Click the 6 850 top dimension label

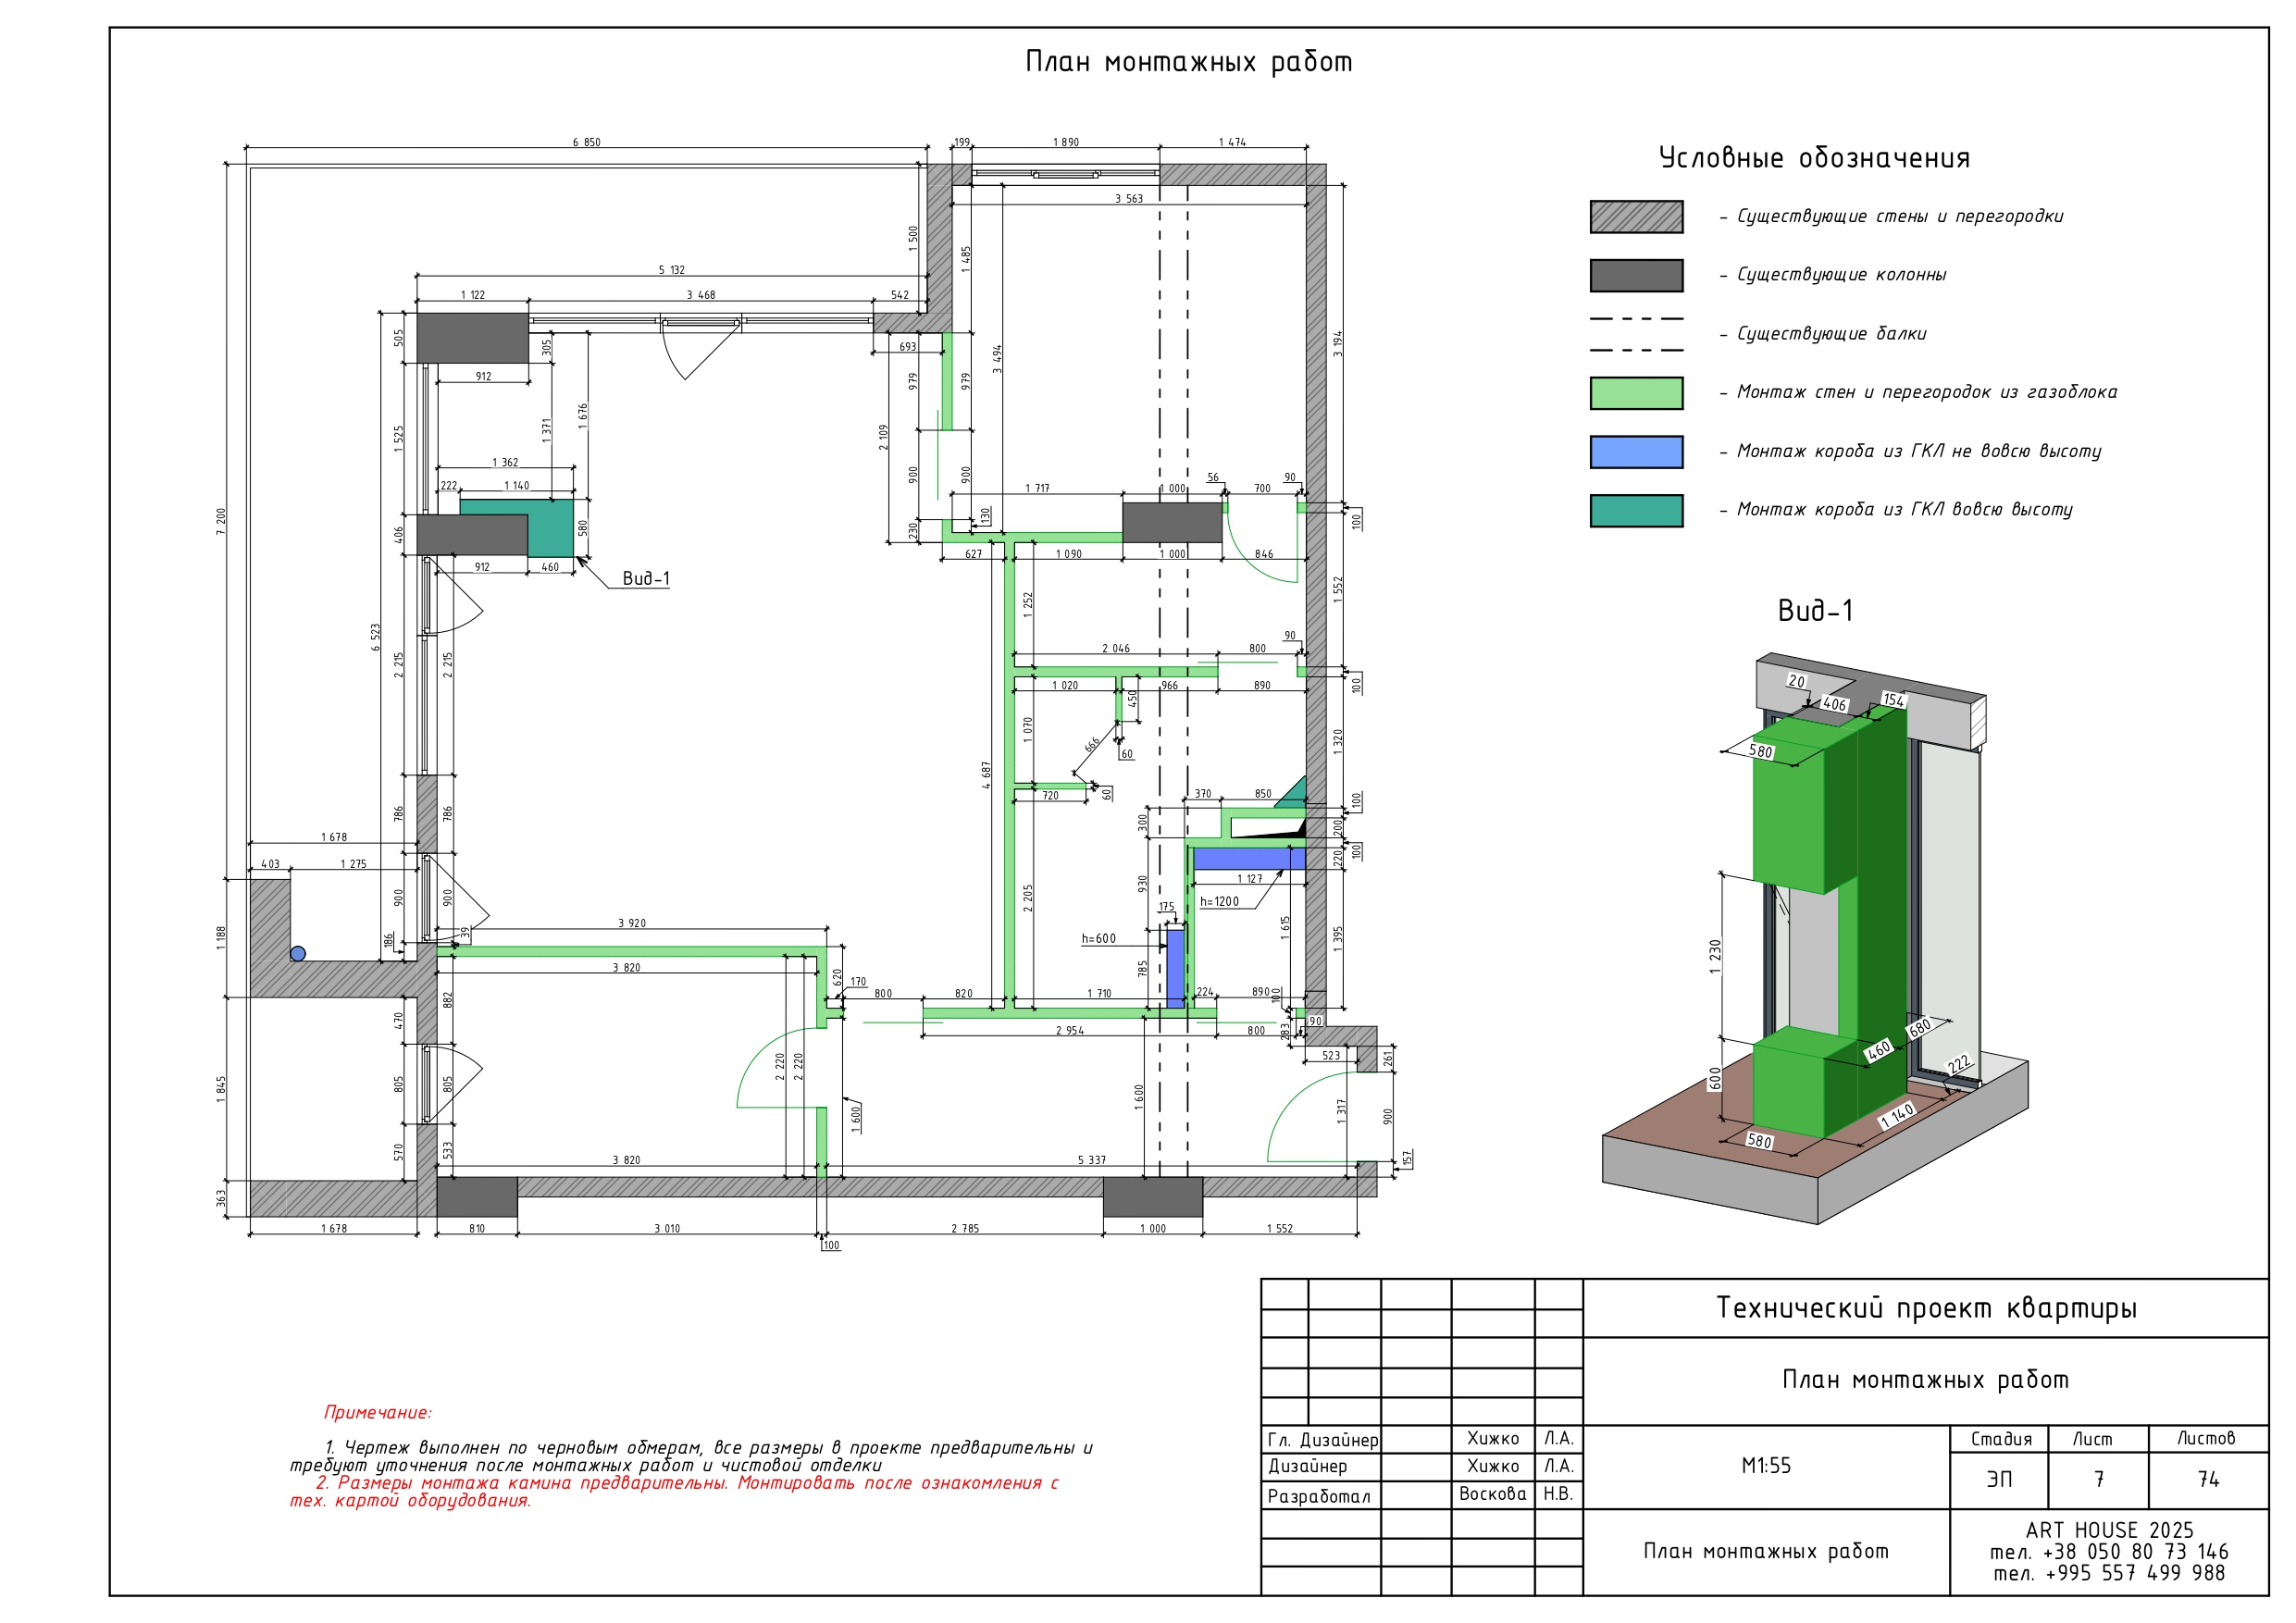(x=586, y=142)
